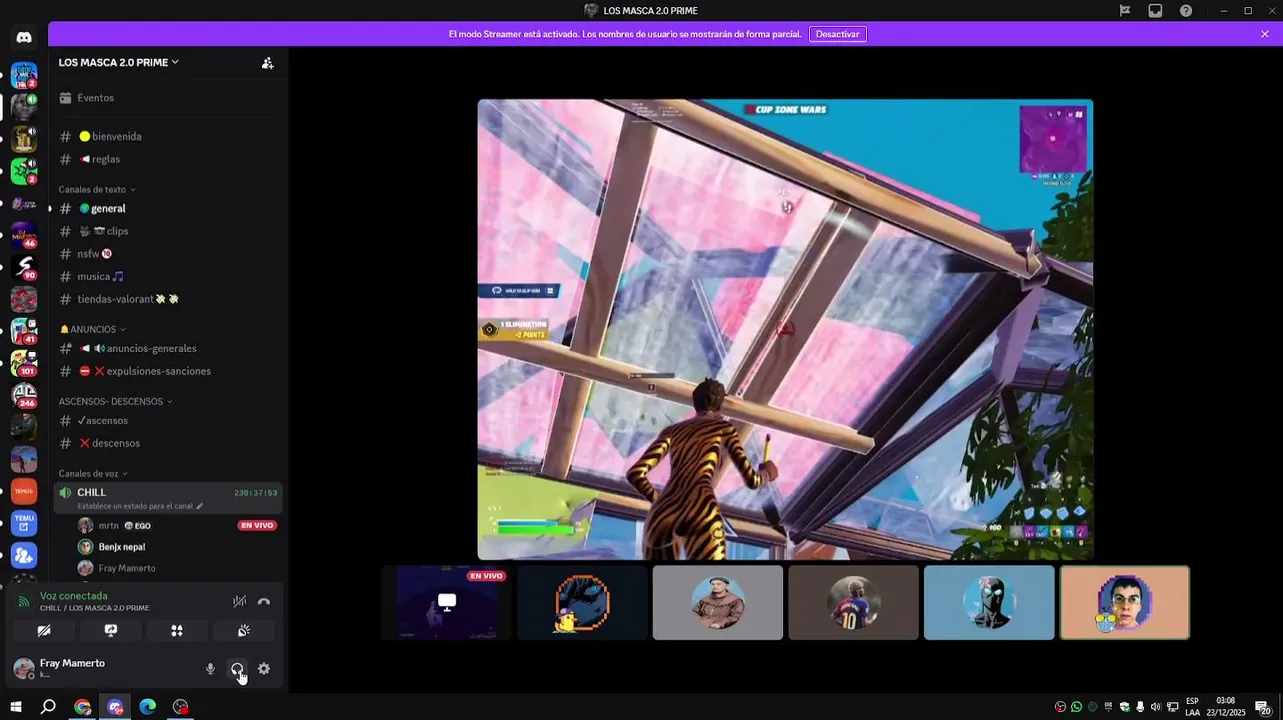Turn on camera from voice panel
Image resolution: width=1283 pixels, height=720 pixels.
click(x=44, y=631)
